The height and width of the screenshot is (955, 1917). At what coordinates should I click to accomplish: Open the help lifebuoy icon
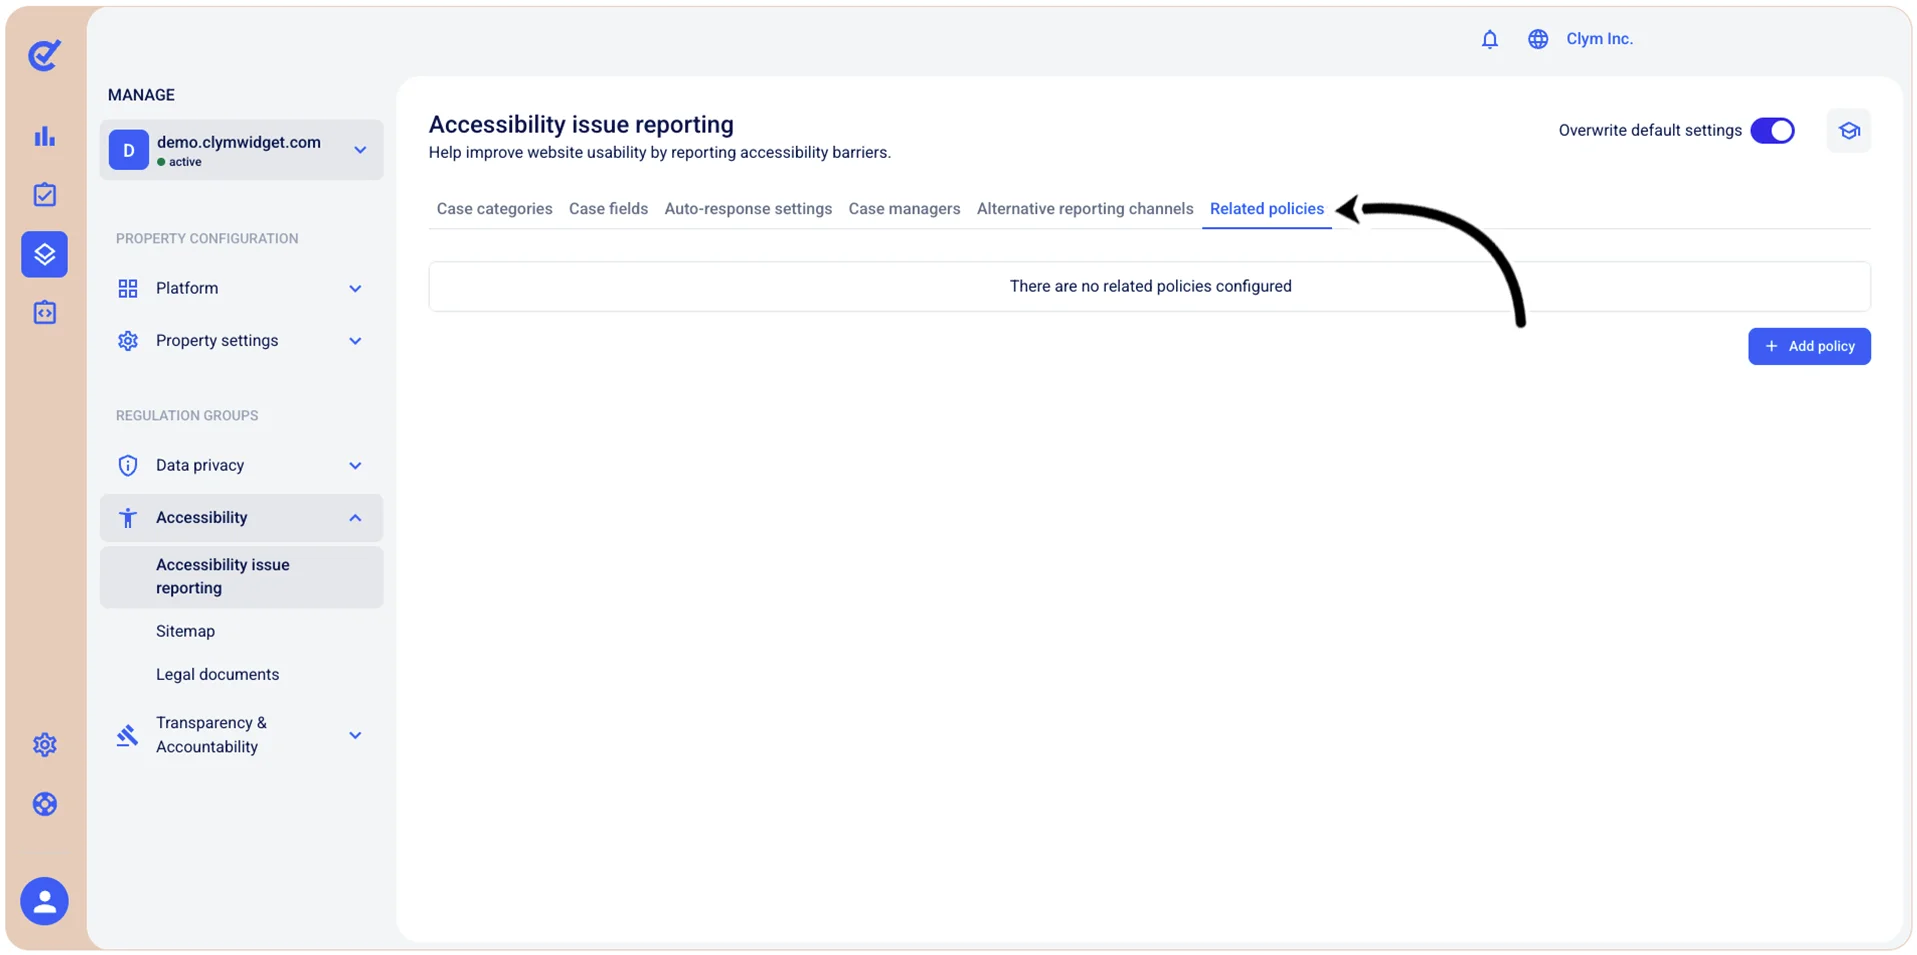tap(44, 804)
